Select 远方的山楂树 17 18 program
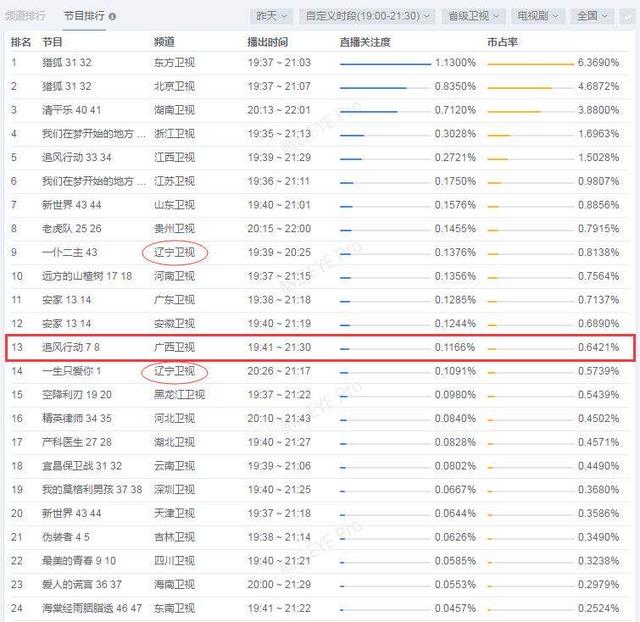 87,276
